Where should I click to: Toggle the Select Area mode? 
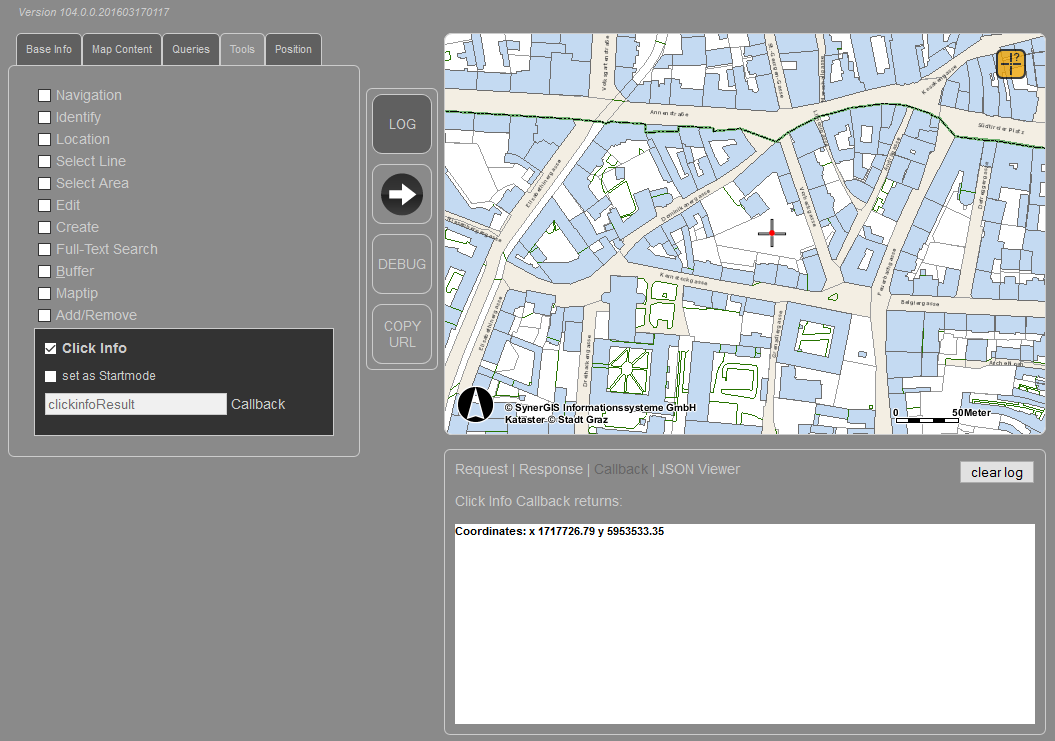coord(44,183)
